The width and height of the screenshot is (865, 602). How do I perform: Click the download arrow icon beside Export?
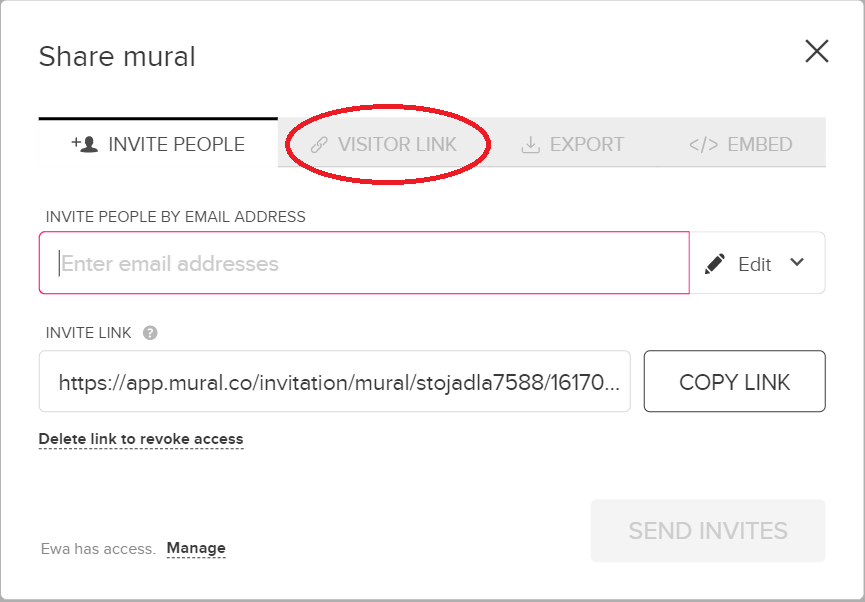530,145
